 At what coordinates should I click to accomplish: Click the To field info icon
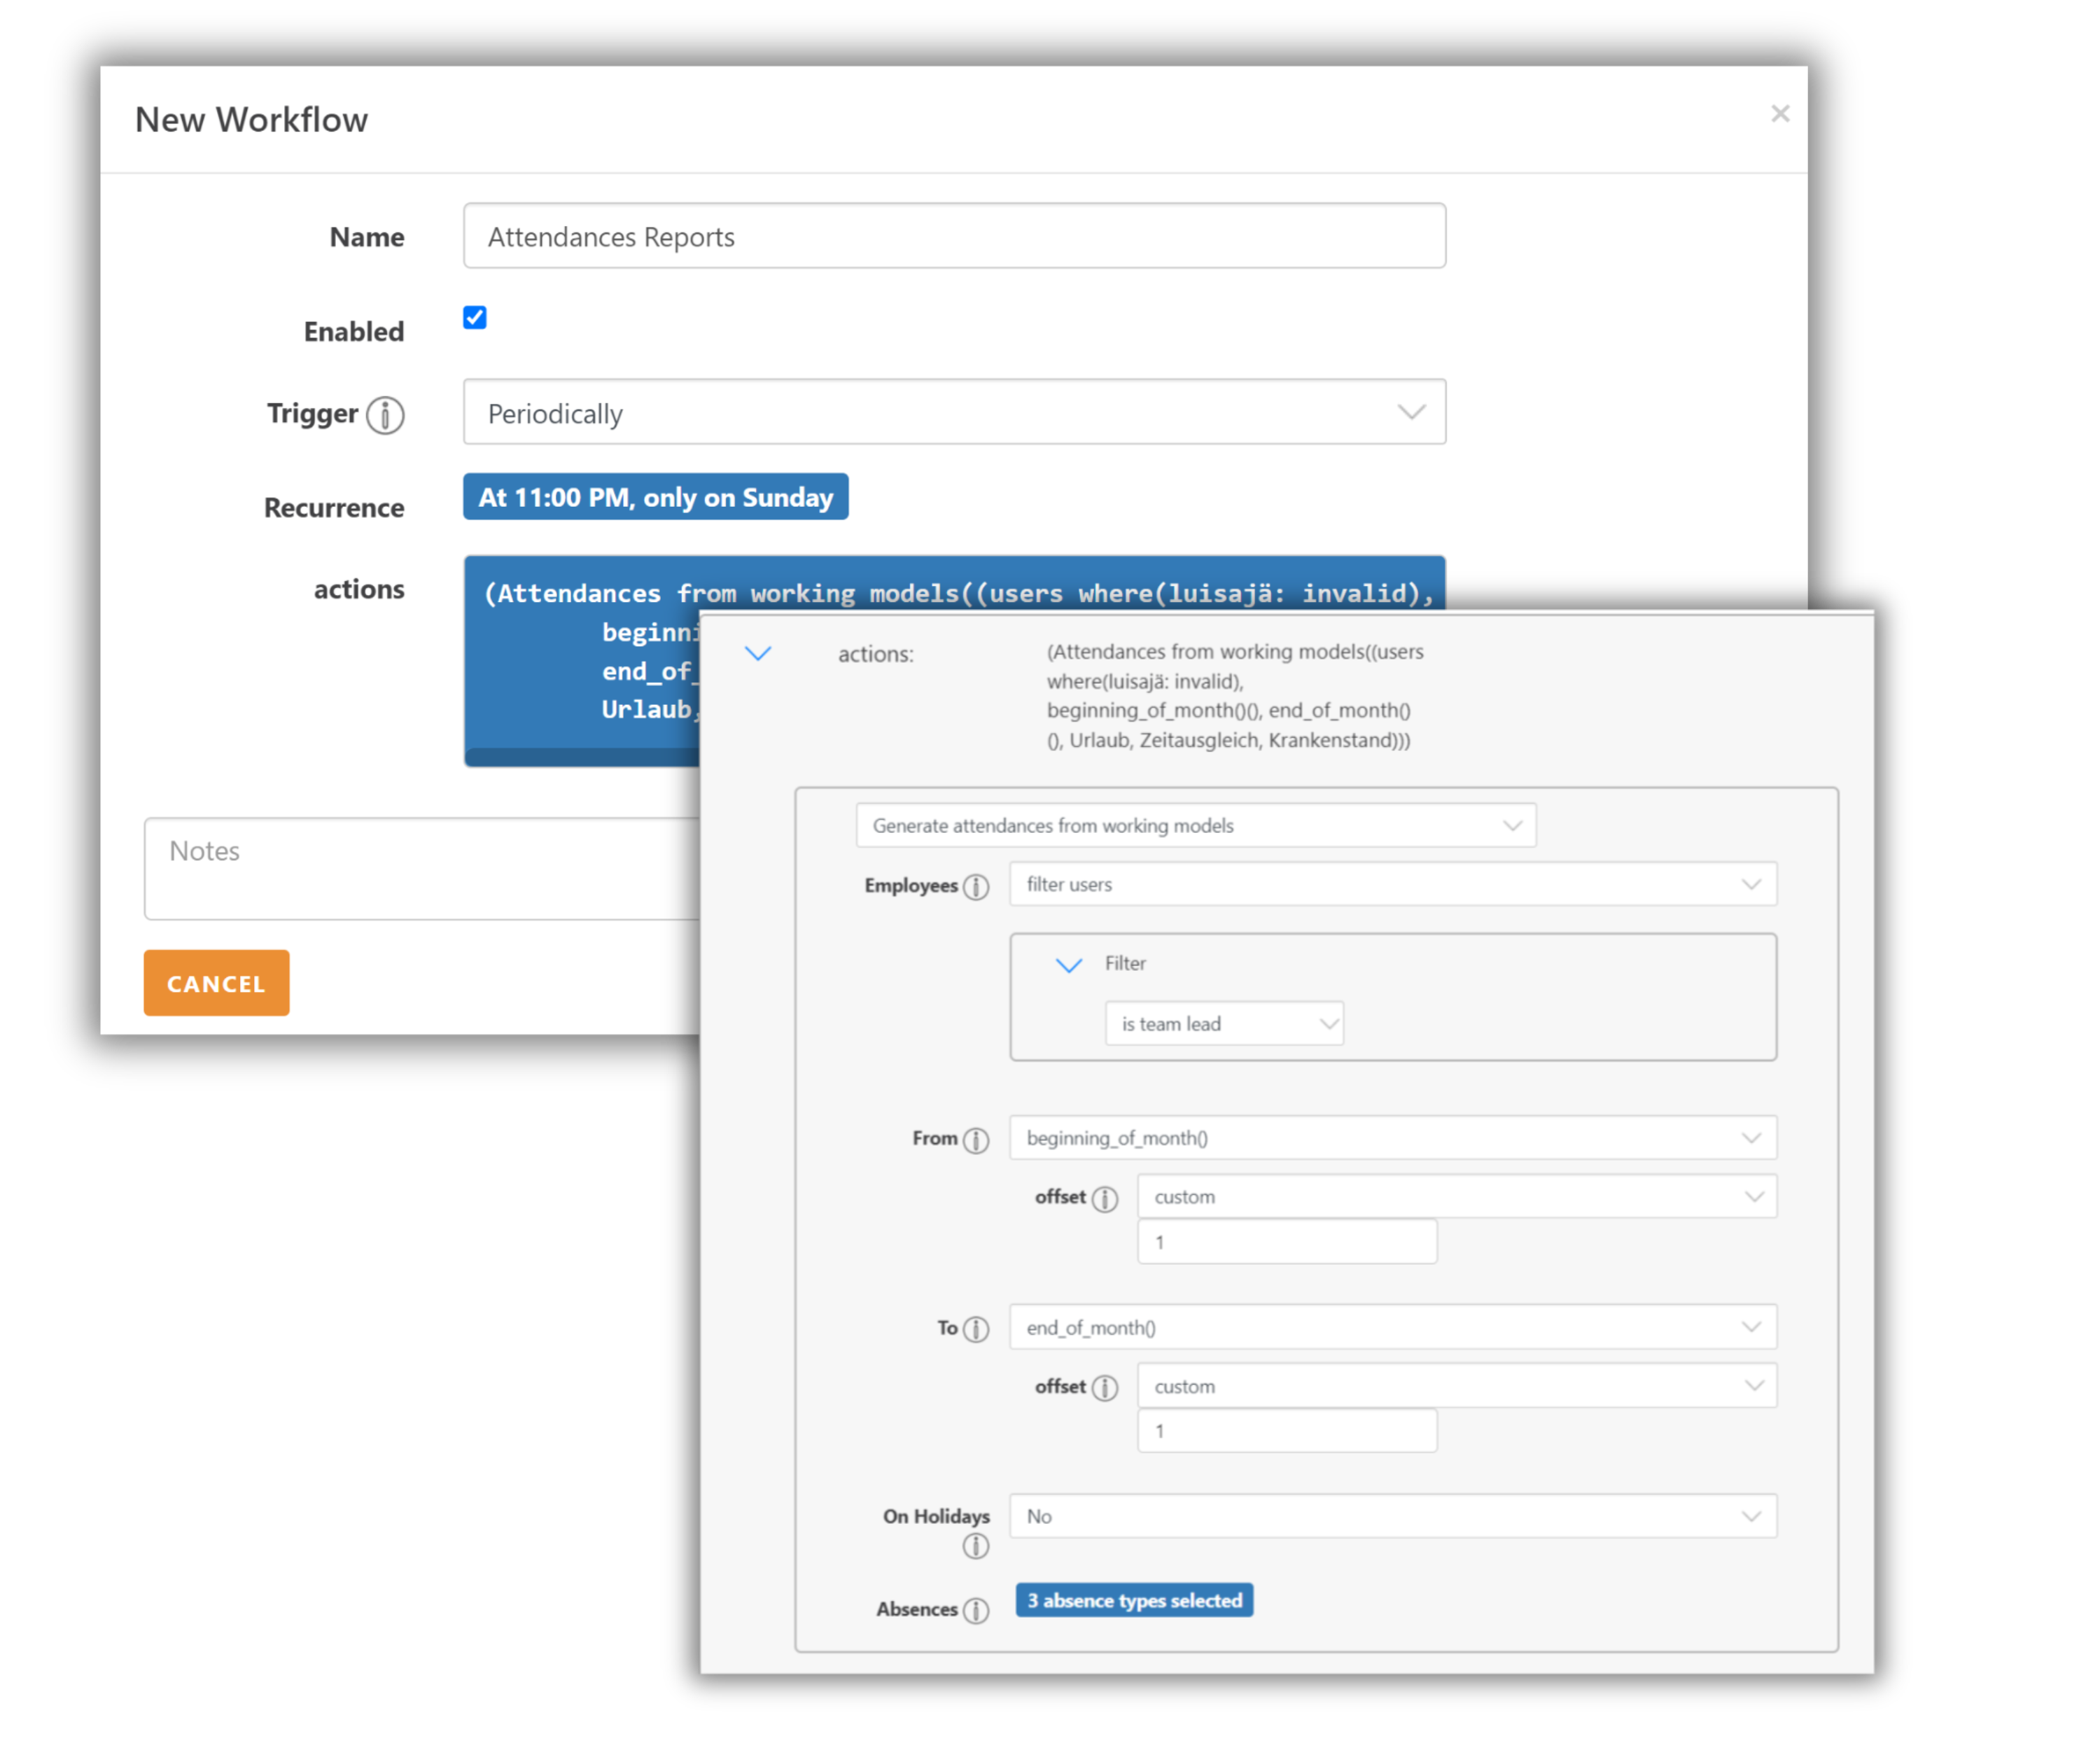976,1328
